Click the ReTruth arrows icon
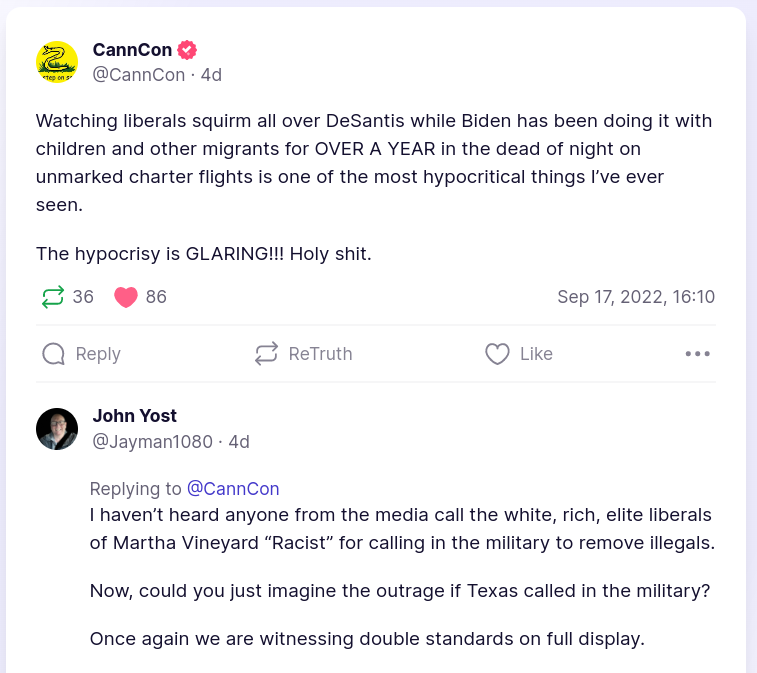 pyautogui.click(x=266, y=354)
